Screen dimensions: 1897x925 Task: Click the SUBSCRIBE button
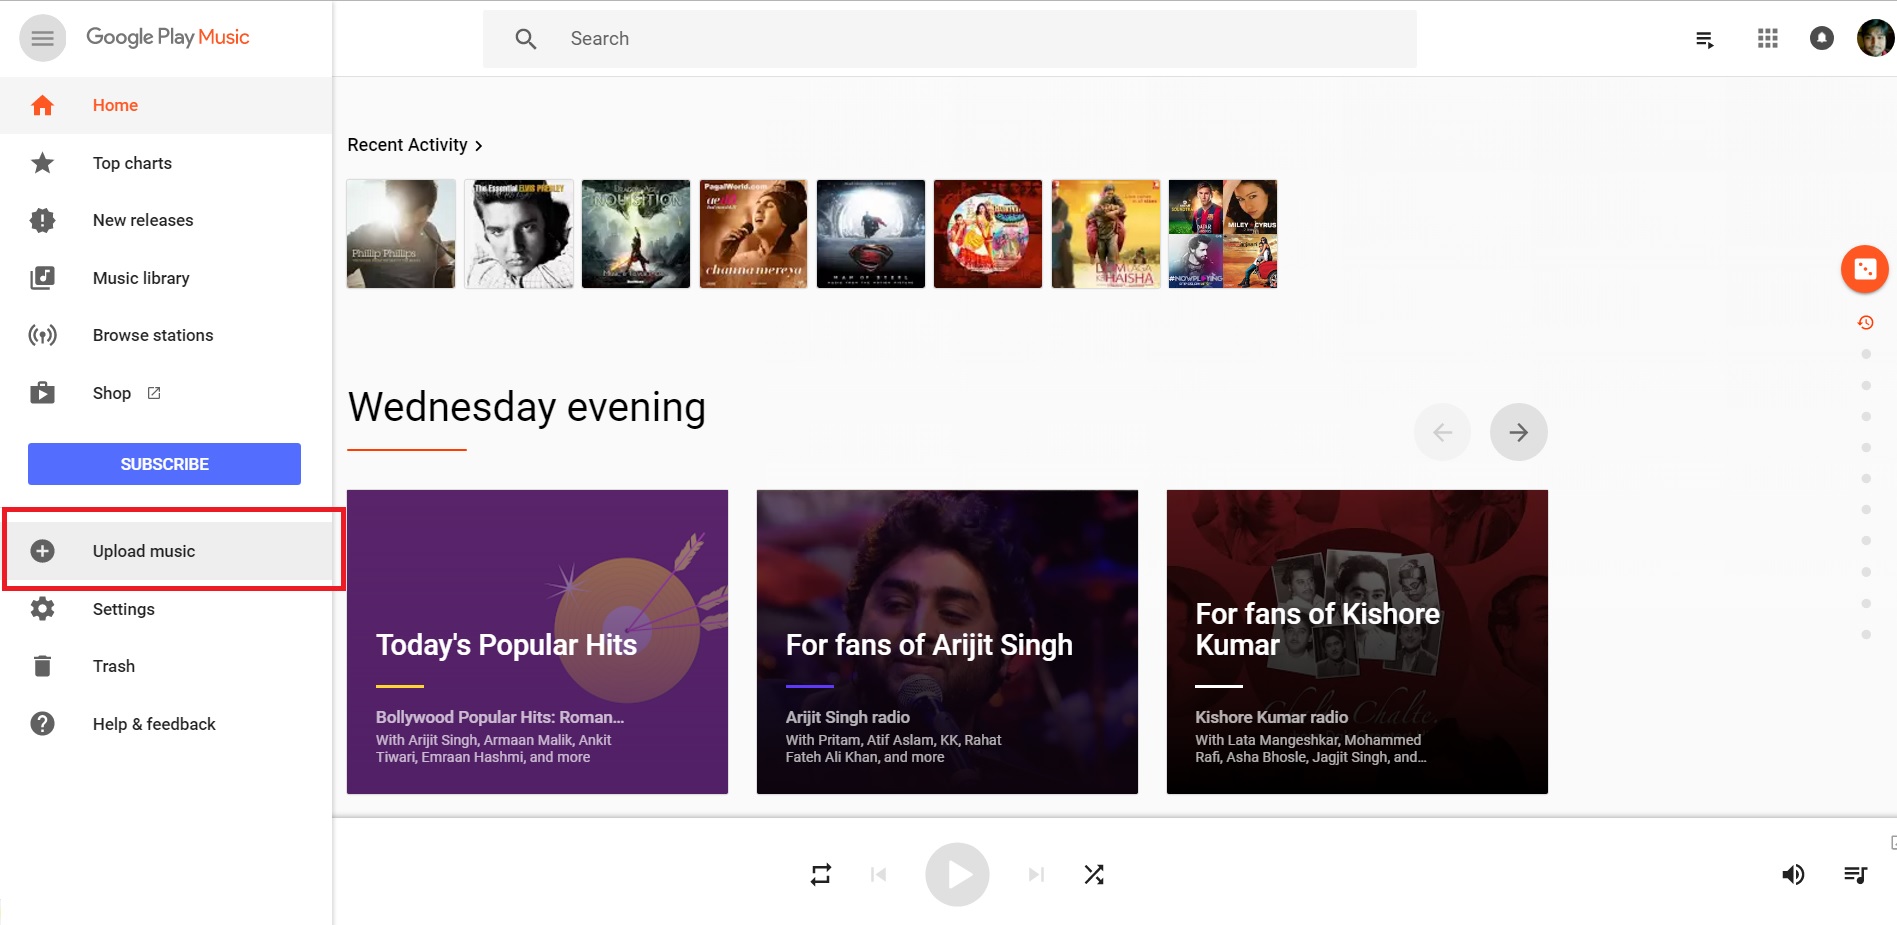164,464
